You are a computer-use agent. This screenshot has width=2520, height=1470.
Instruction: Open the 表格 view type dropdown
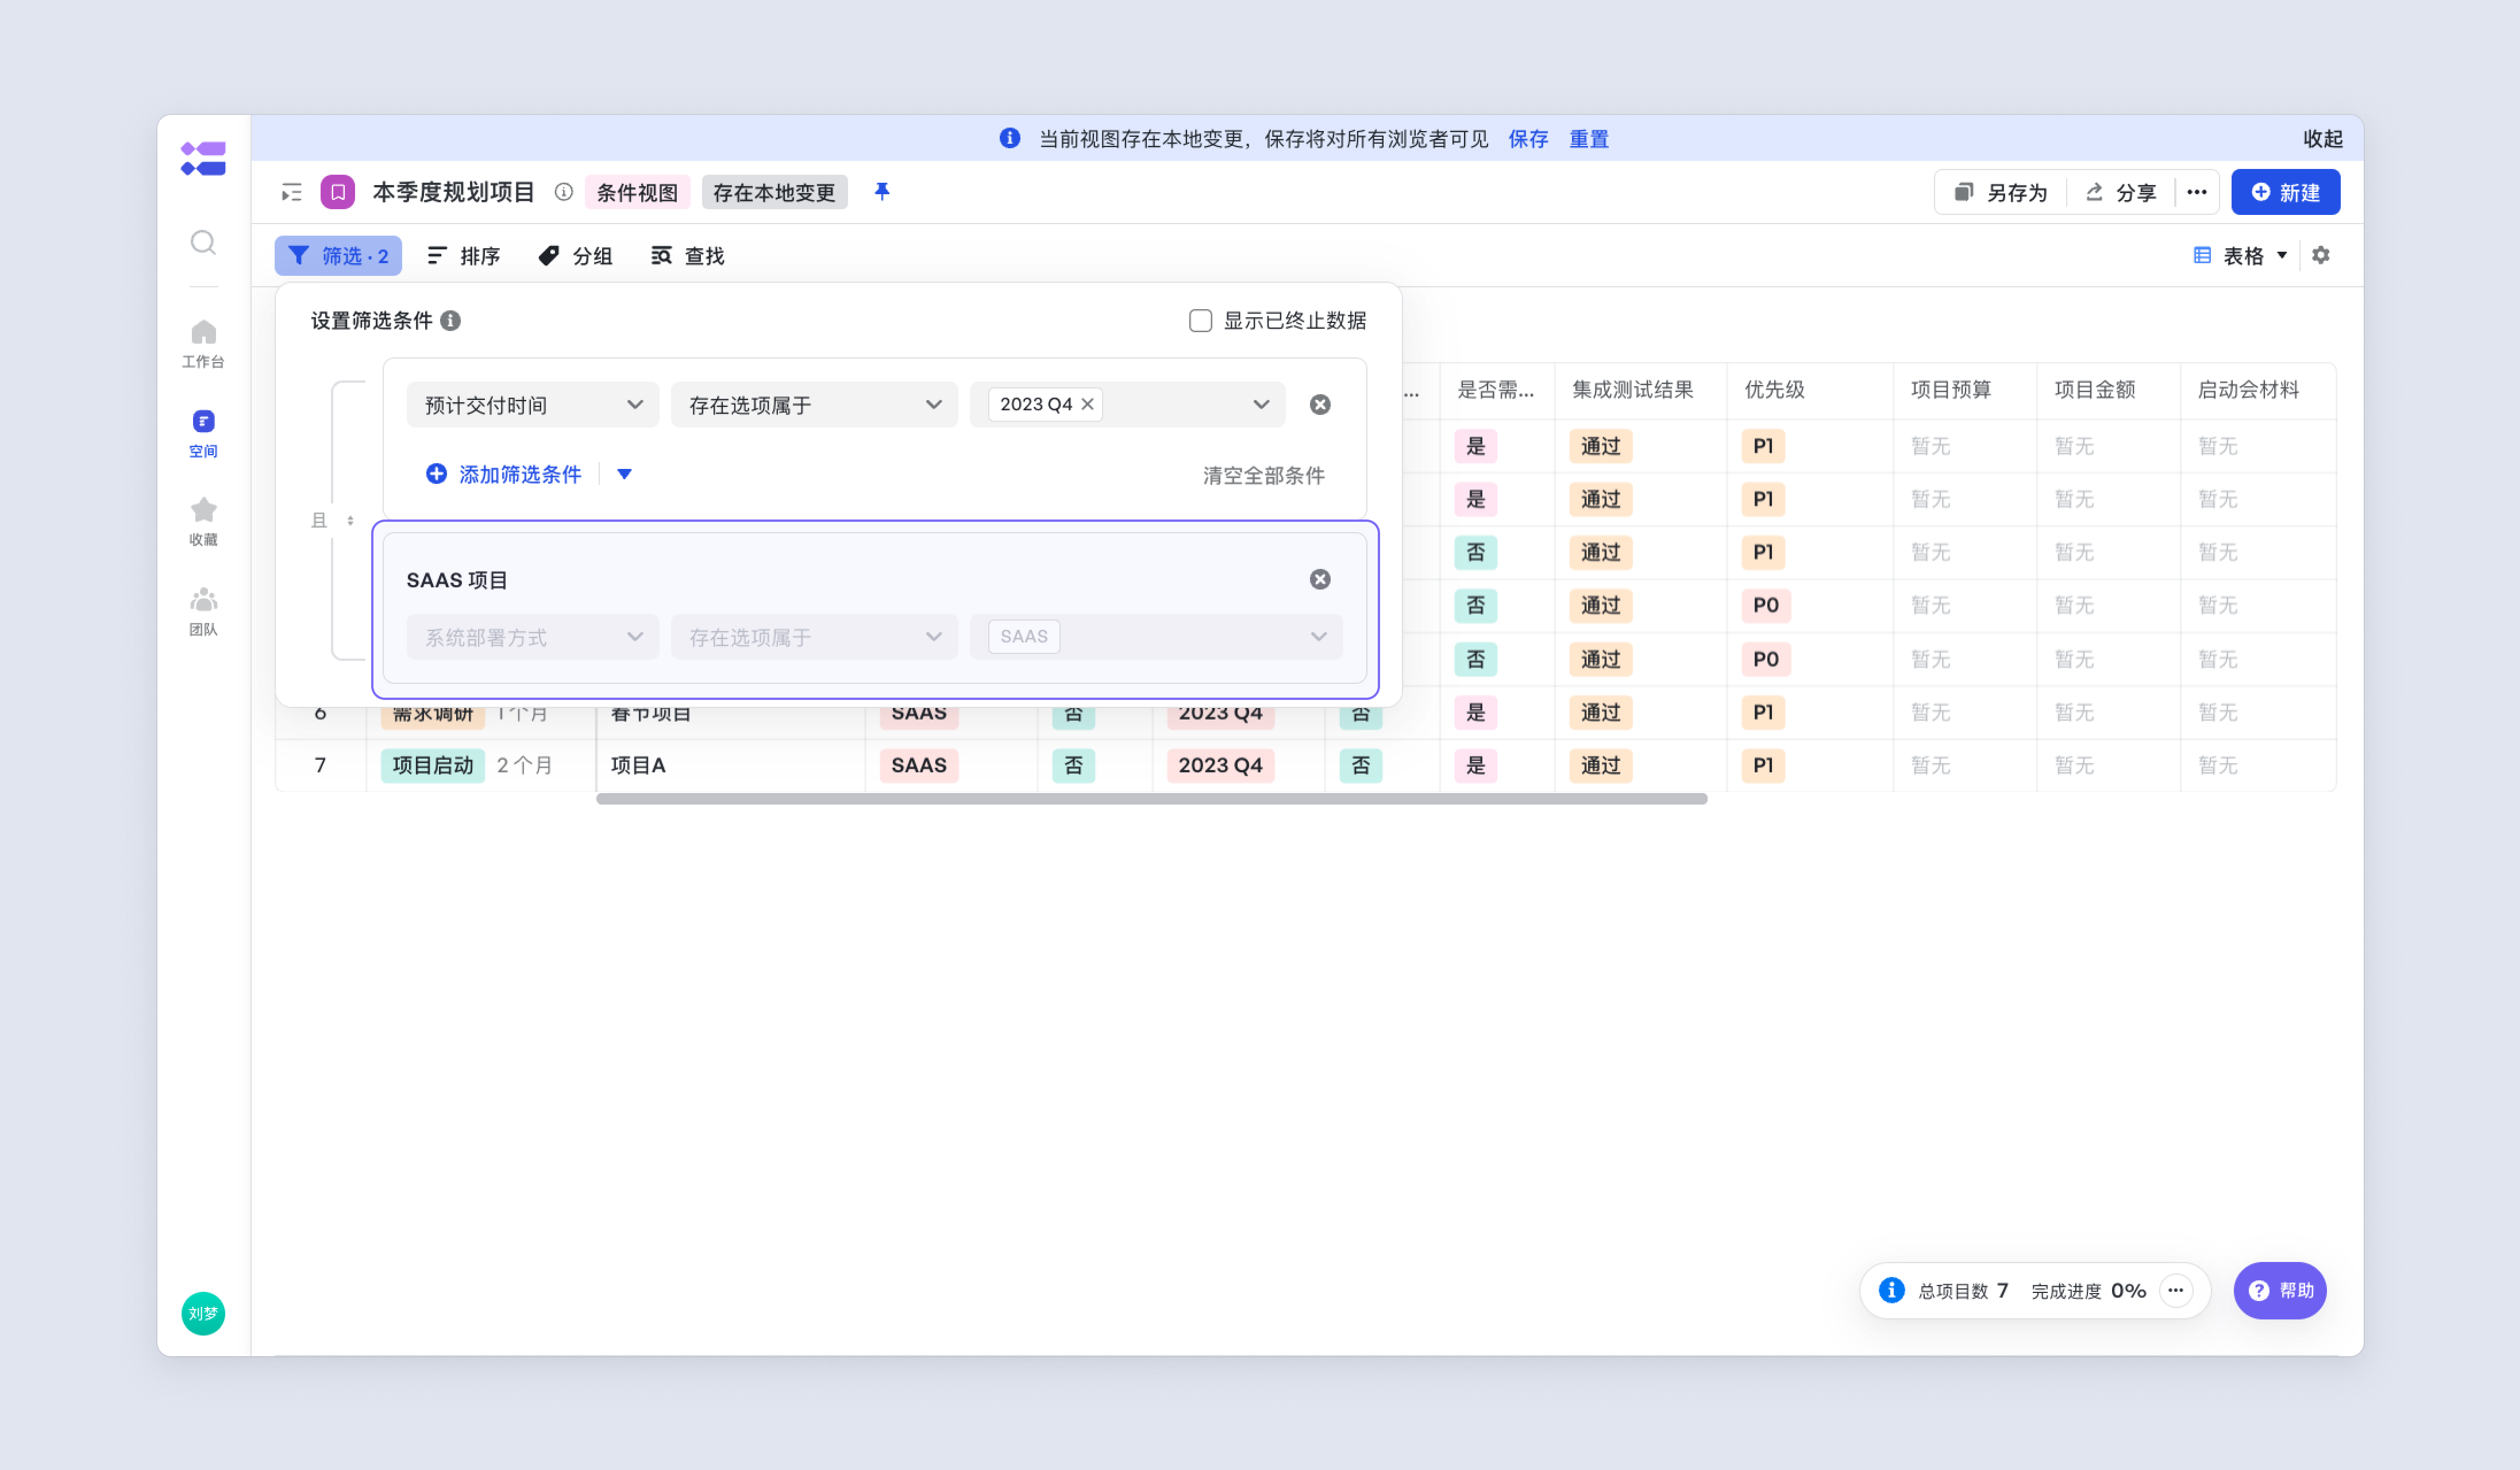coord(2240,255)
